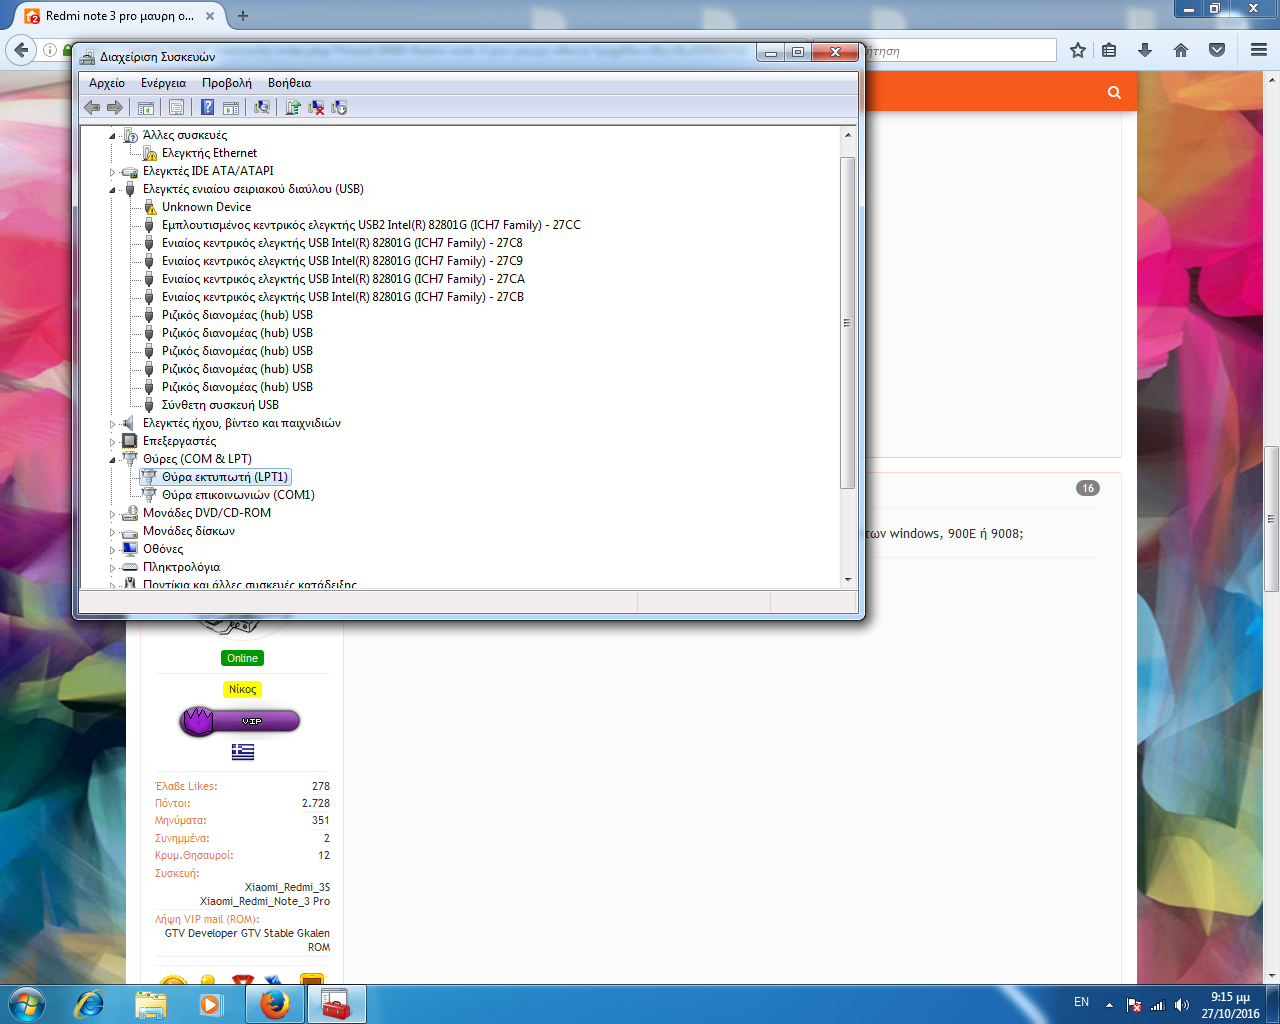Open Firefox downloads arrow icon
Image resolution: width=1280 pixels, height=1024 pixels.
coord(1145,50)
